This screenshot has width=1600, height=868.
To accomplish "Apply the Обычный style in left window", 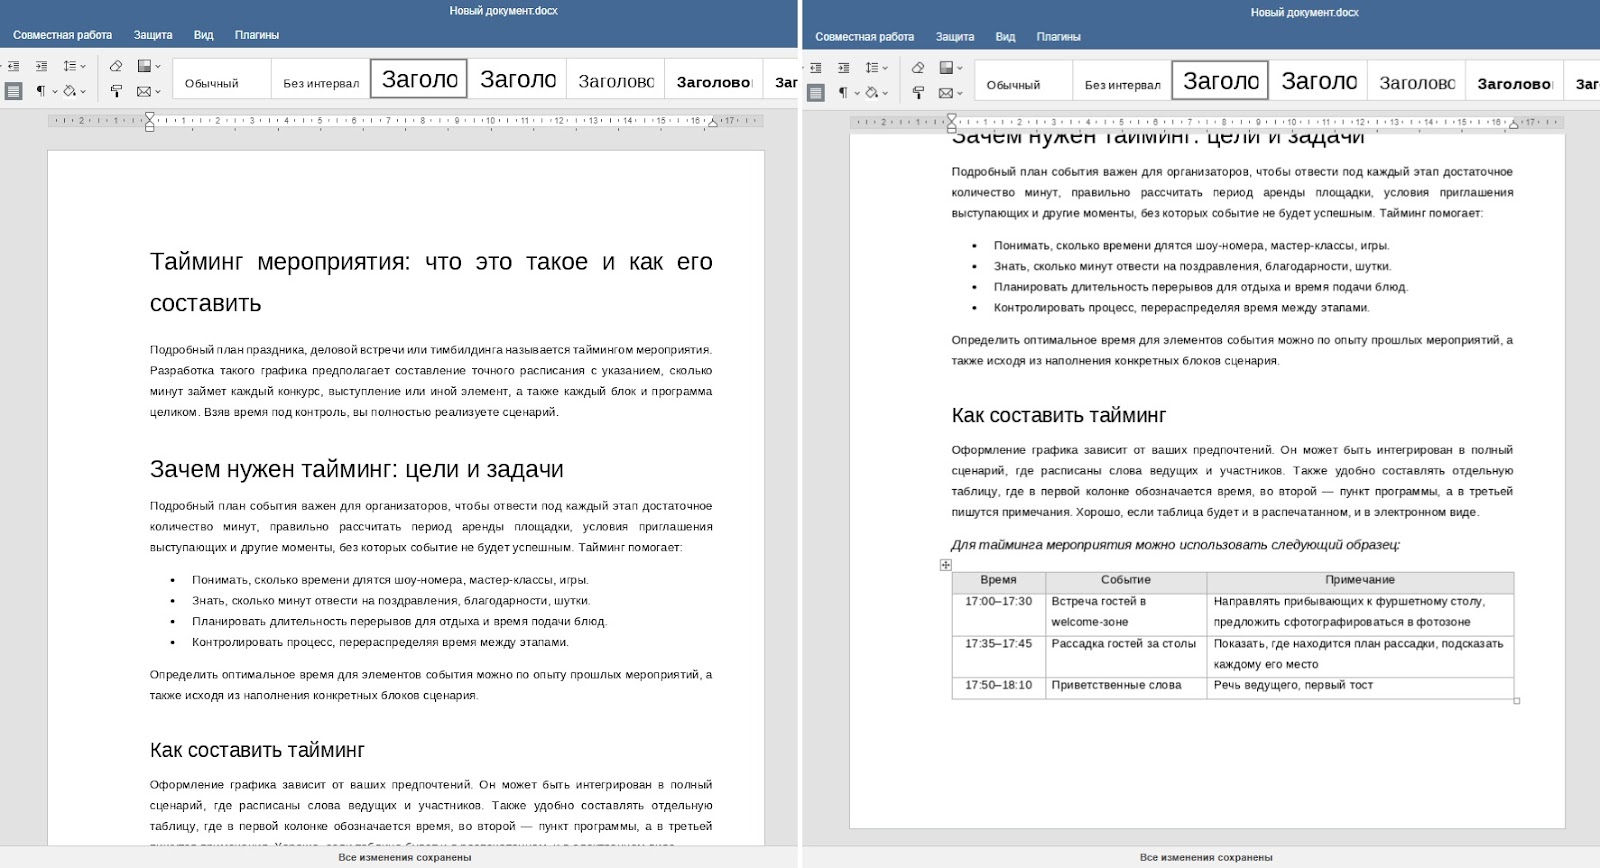I will (212, 83).
